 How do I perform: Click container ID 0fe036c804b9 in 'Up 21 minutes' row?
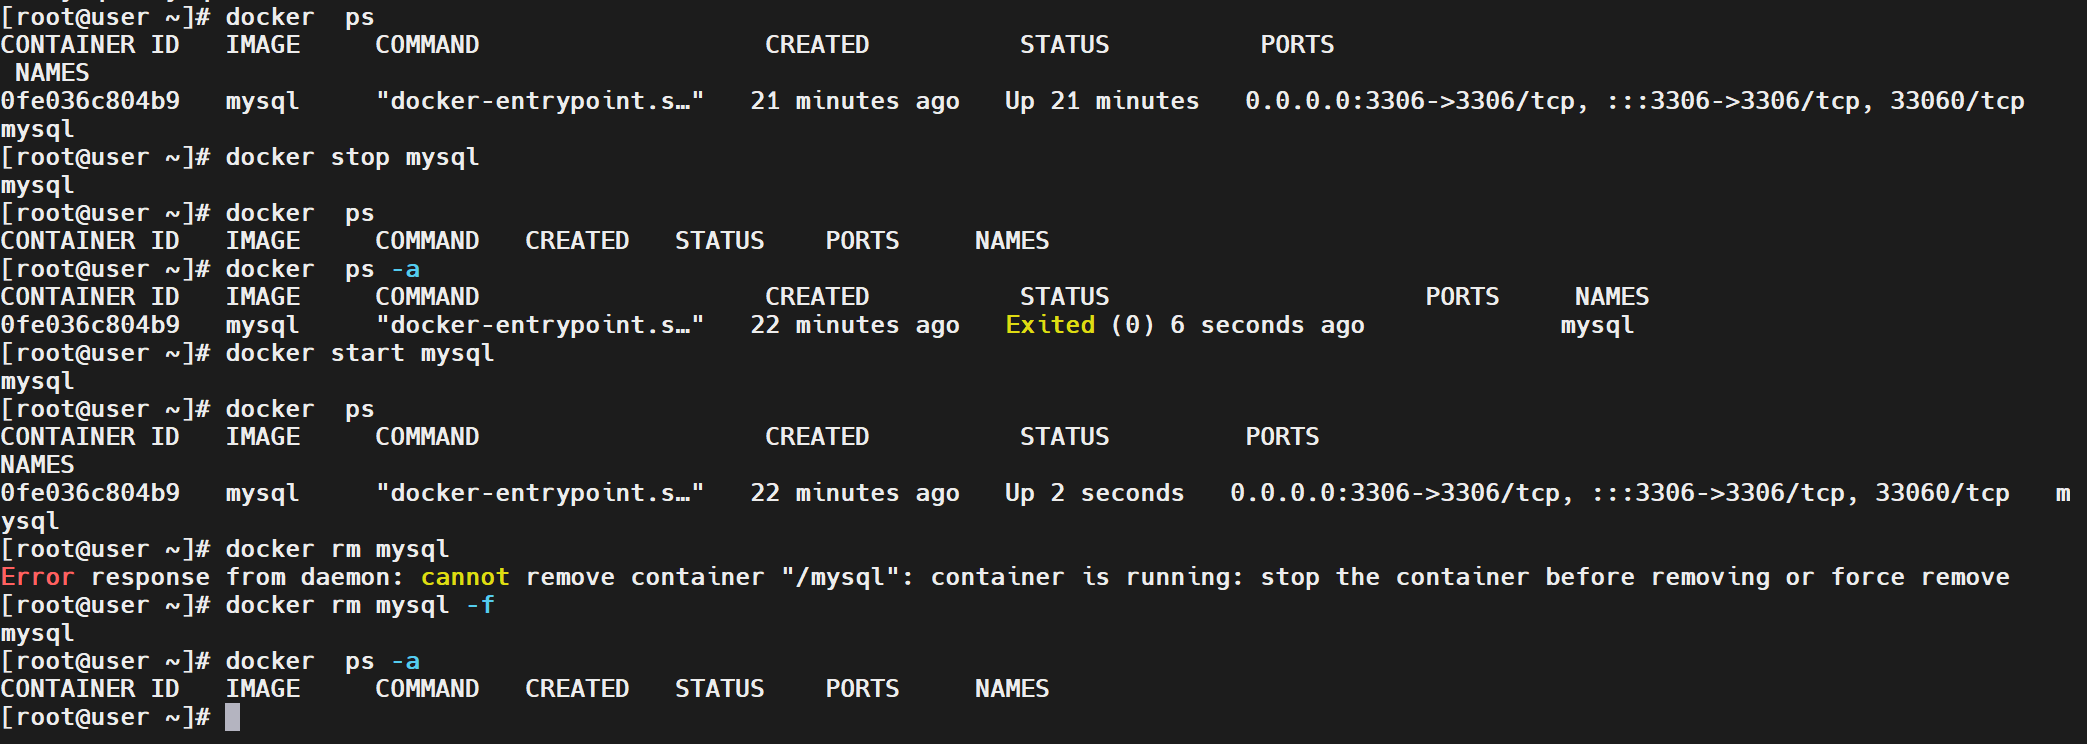[x=90, y=101]
